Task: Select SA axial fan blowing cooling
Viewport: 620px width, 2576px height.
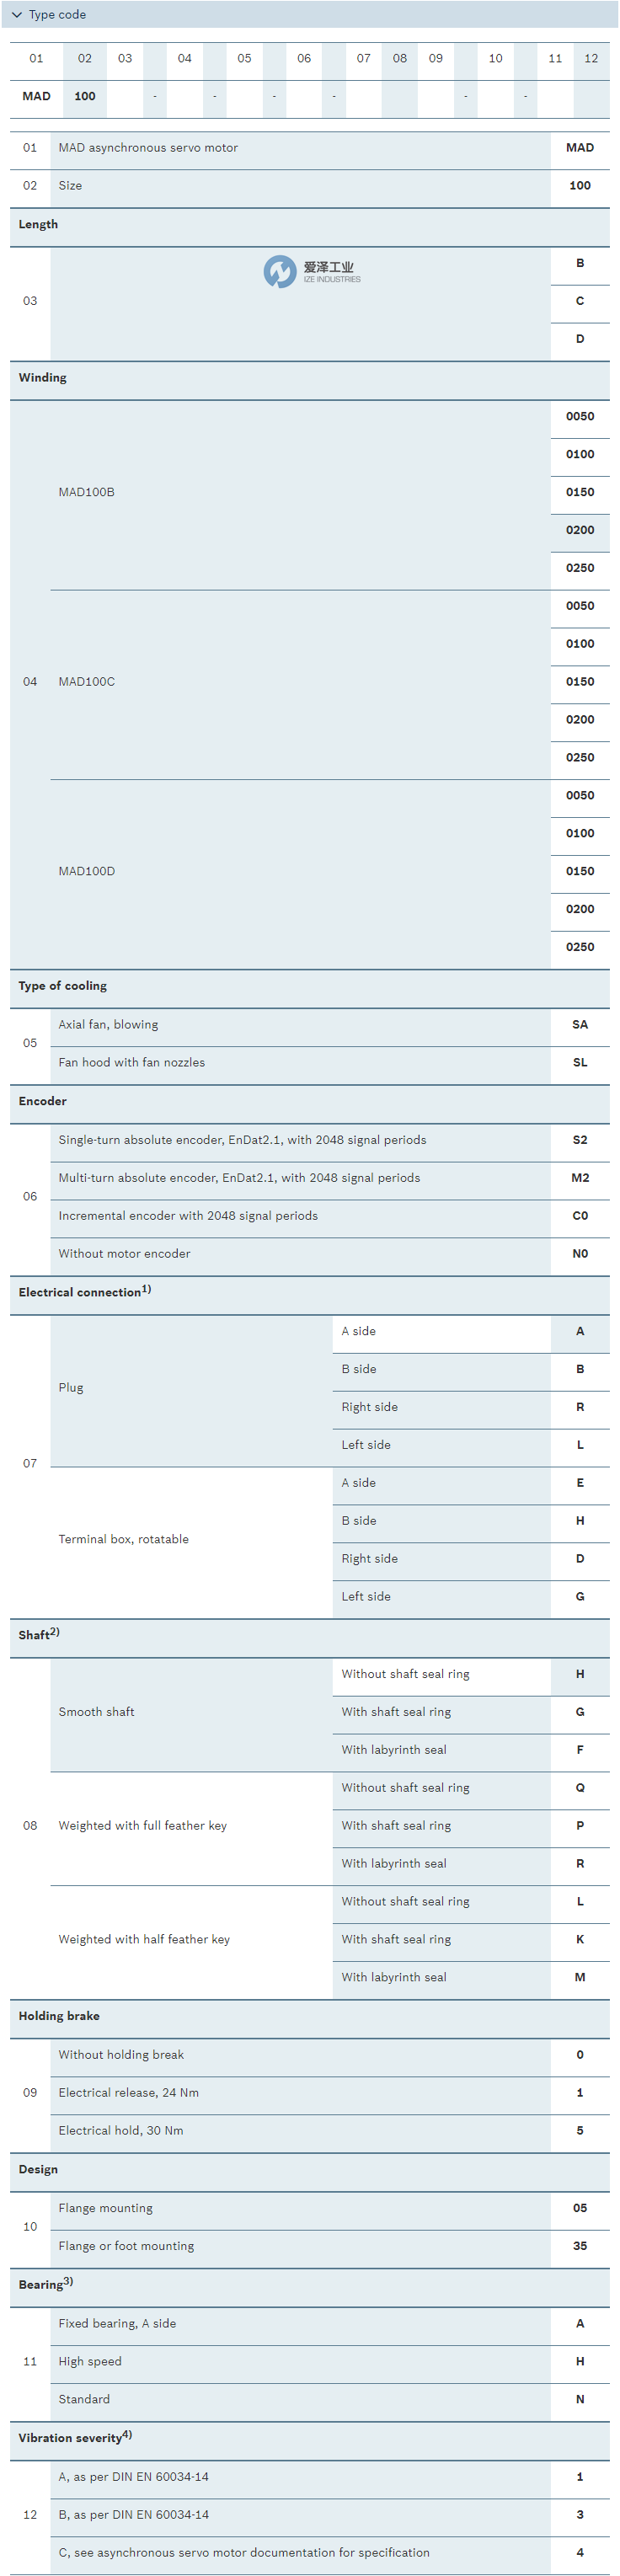Action: [x=580, y=1025]
